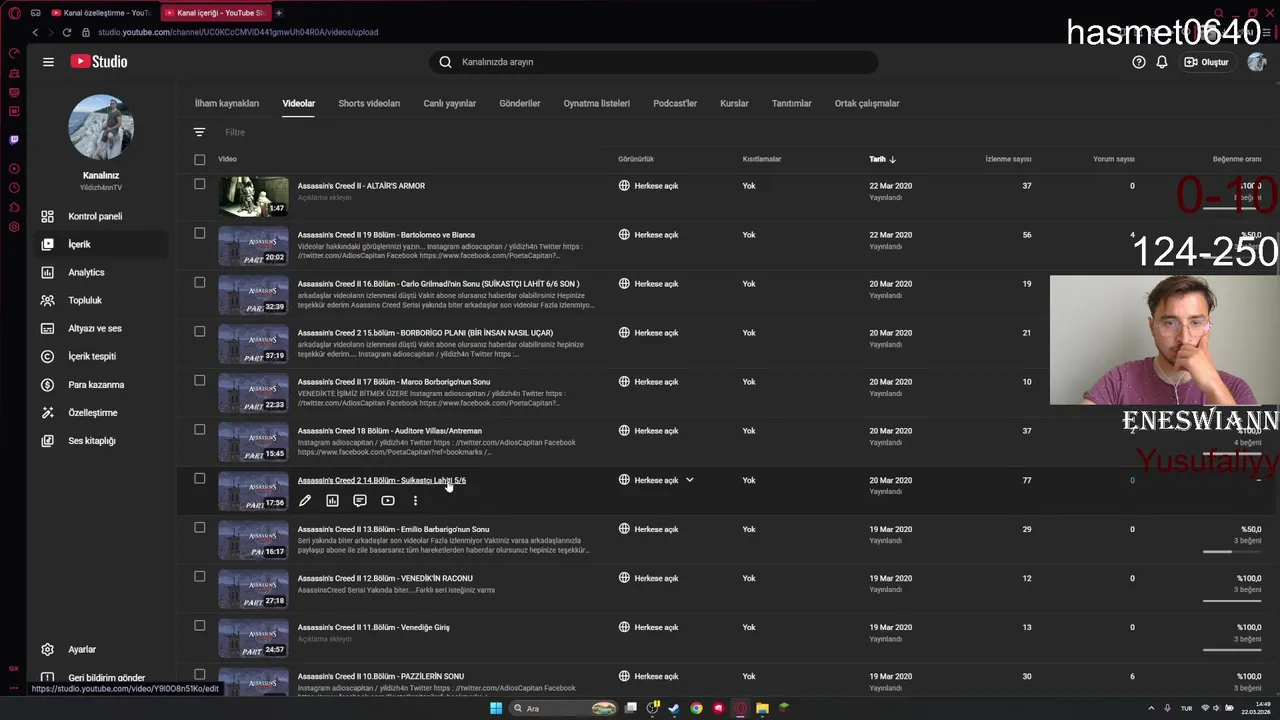This screenshot has width=1280, height=720.
Task: Check the 14.Bölüm Suikastçı Lahiti row
Action: click(x=200, y=478)
